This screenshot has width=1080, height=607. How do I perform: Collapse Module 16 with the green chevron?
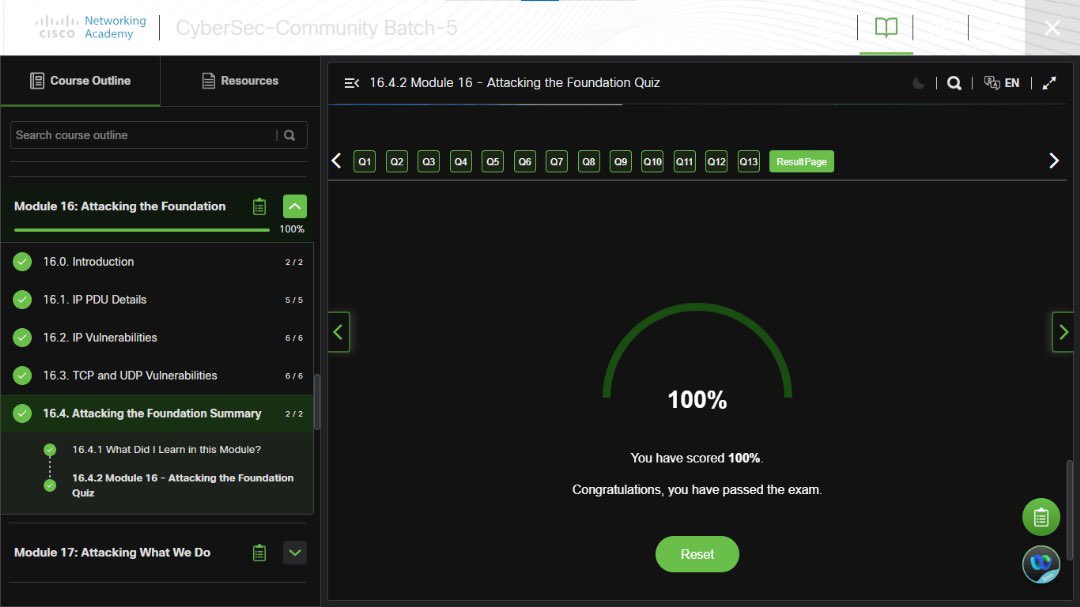295,206
